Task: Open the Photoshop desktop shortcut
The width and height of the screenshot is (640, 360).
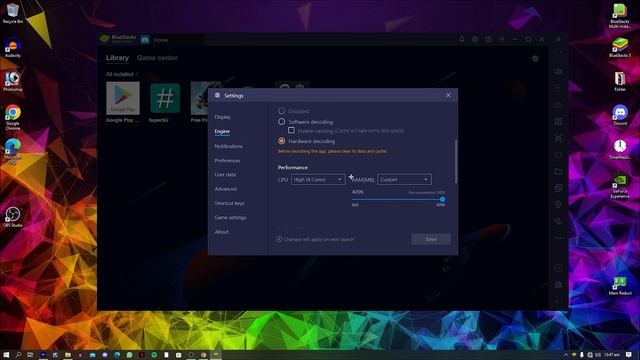Action: (13, 81)
